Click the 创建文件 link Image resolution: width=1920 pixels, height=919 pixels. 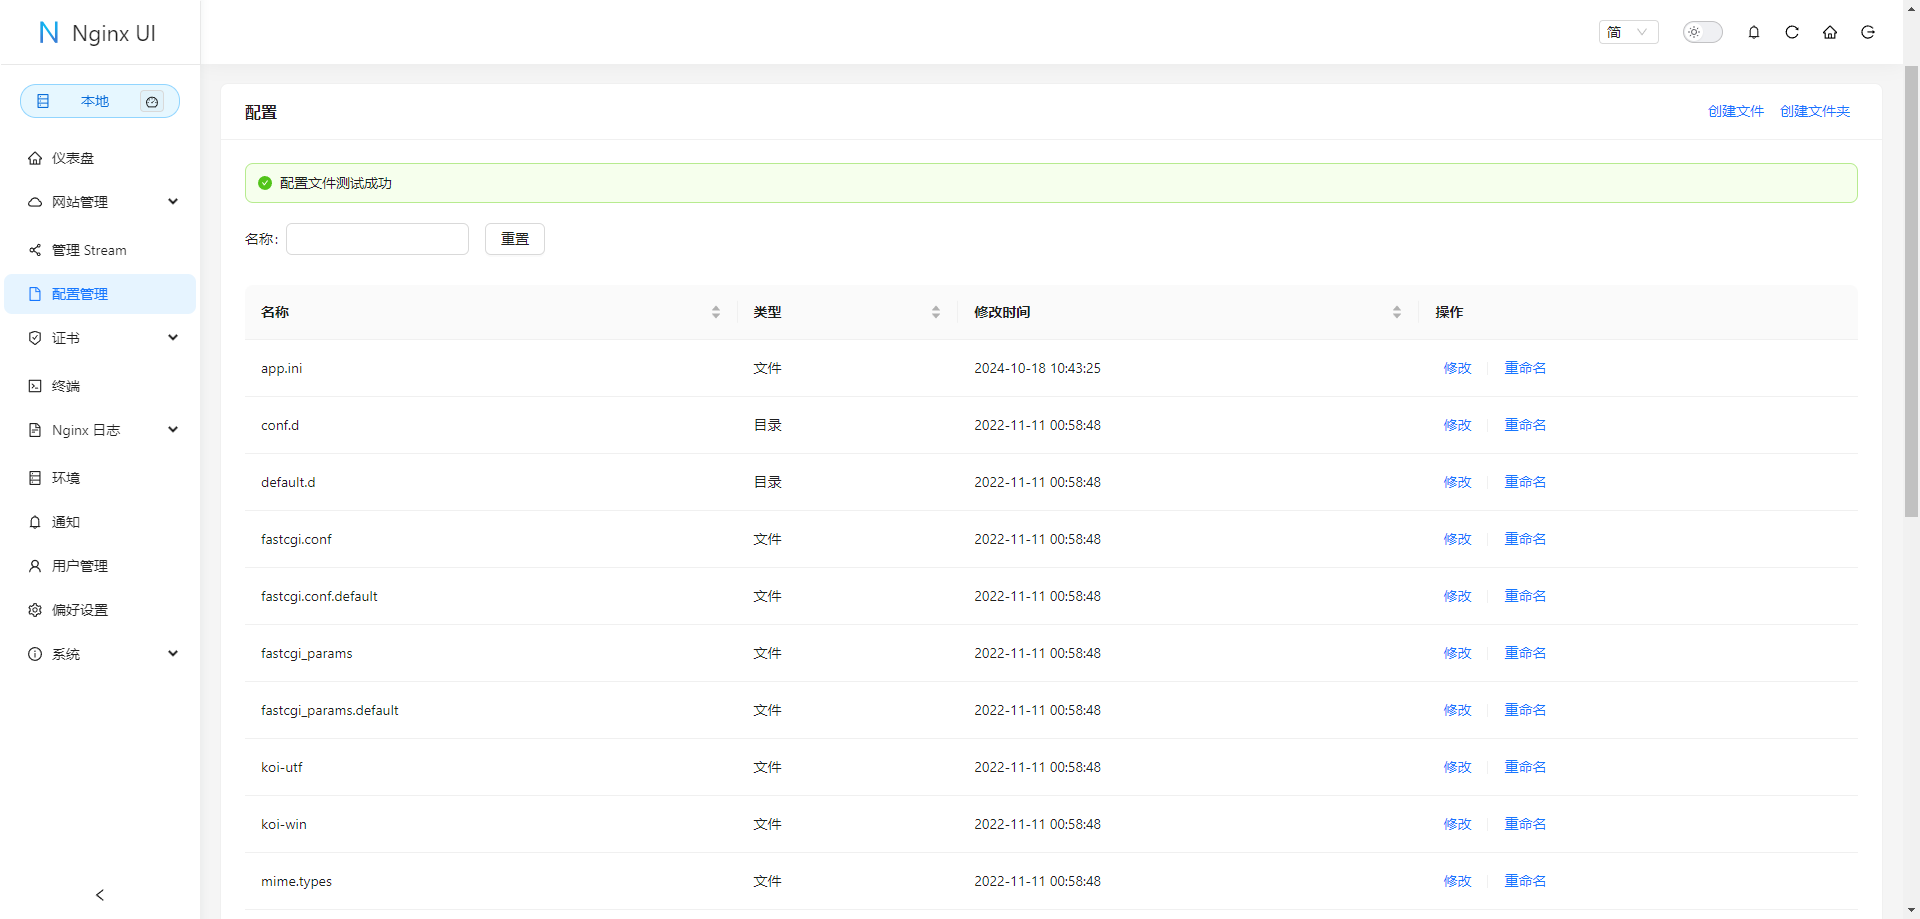click(1735, 111)
